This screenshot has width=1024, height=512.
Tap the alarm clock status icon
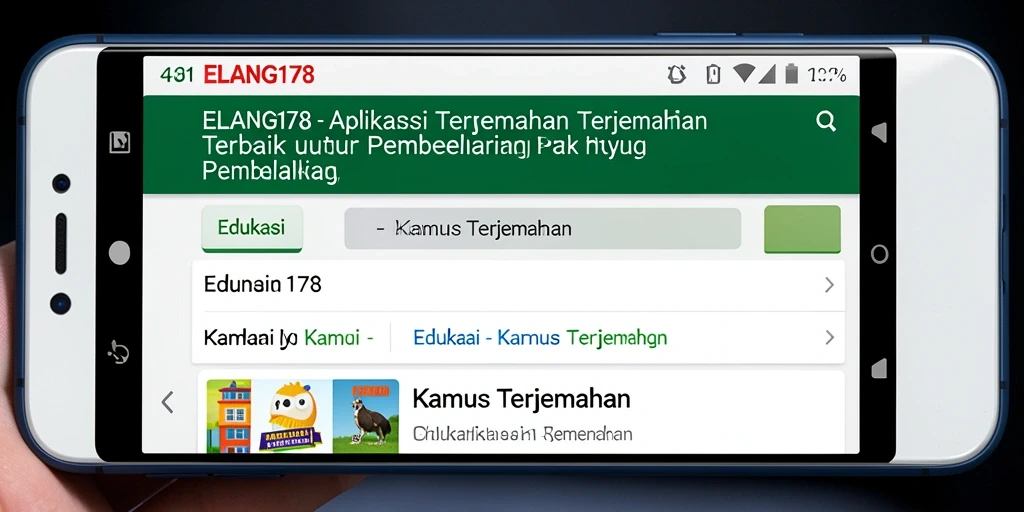point(677,74)
